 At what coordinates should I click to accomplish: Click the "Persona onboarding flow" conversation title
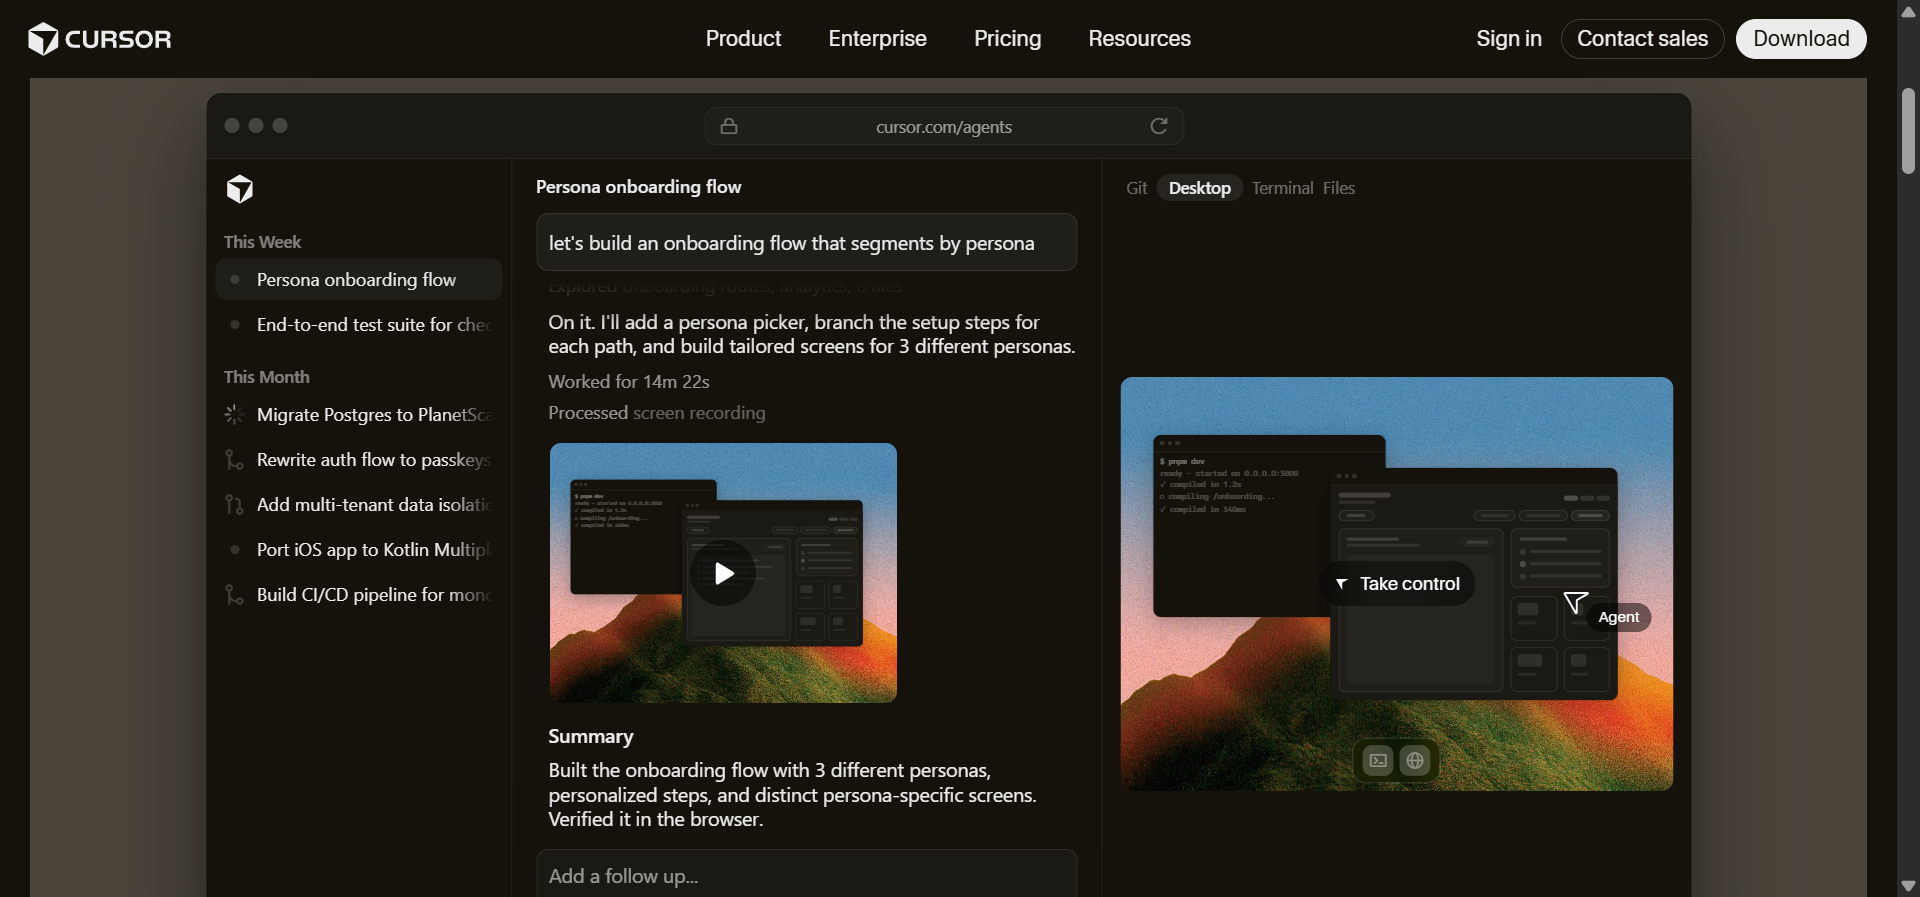[x=639, y=187]
